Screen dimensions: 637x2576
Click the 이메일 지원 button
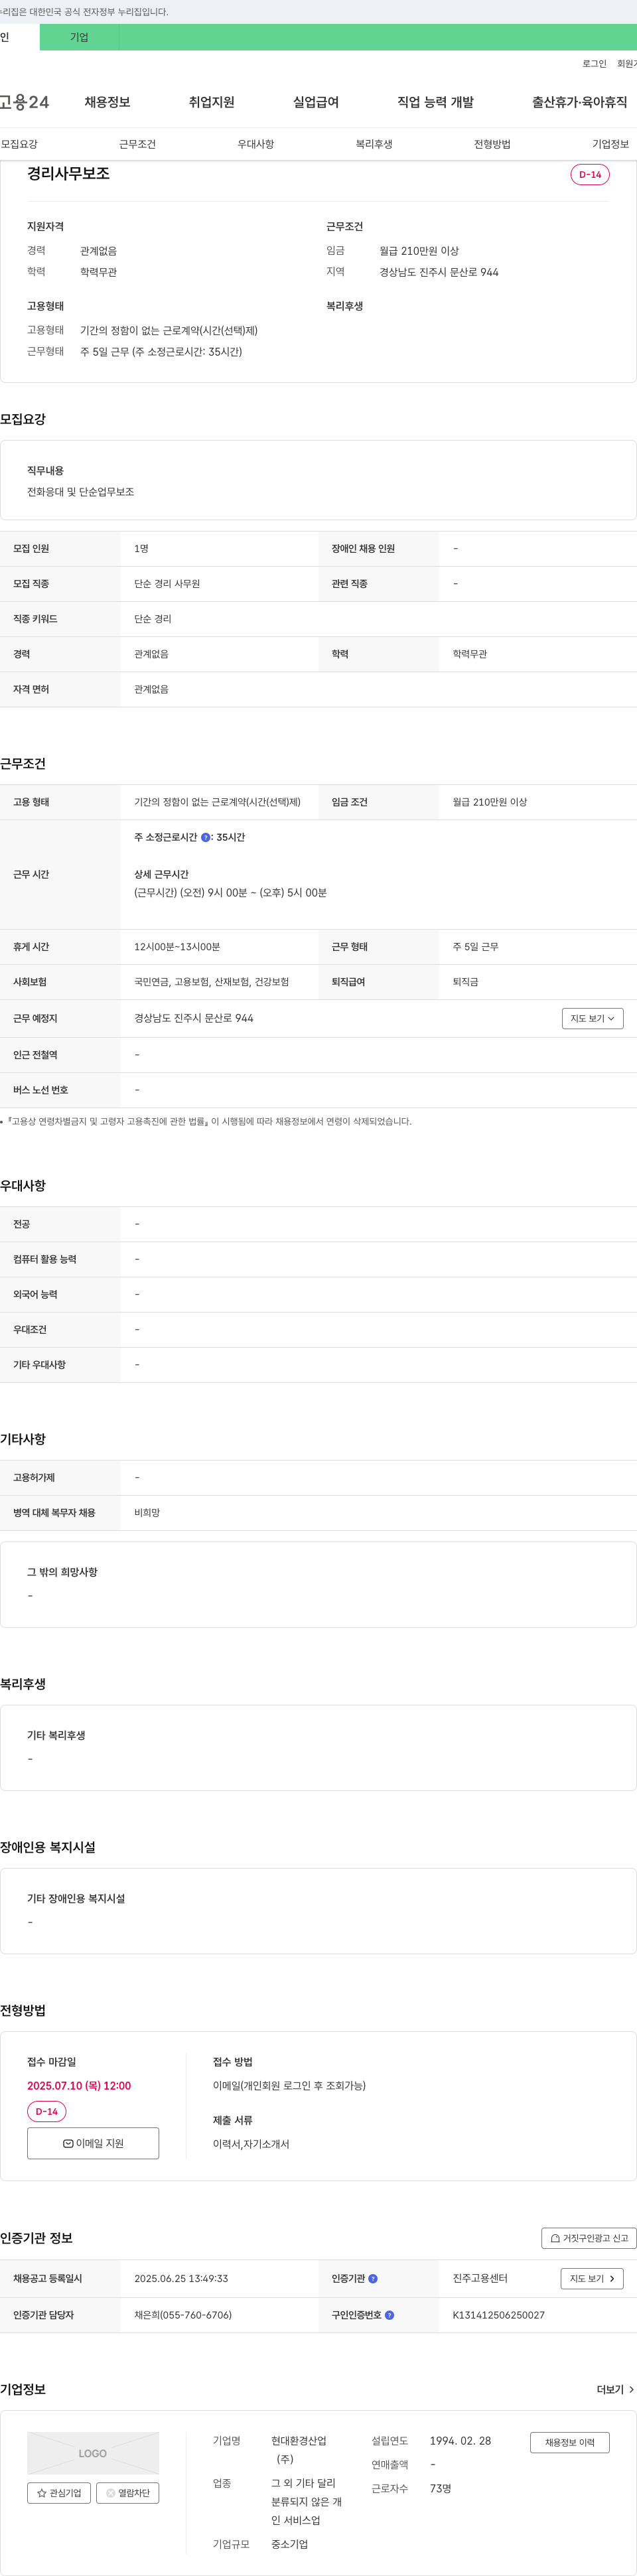point(93,2143)
